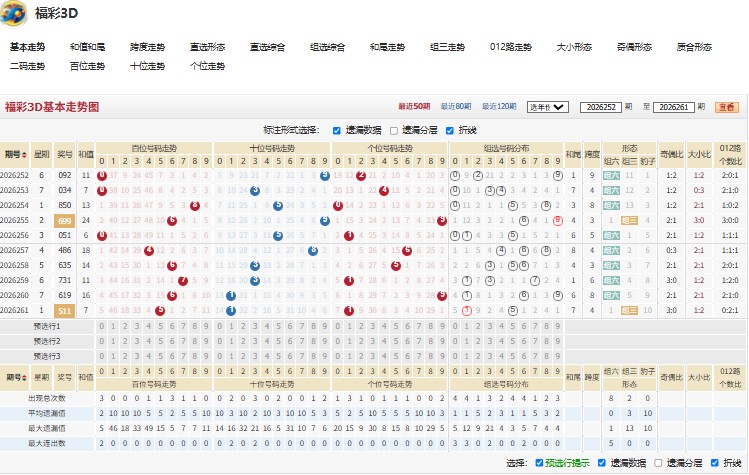
Task: Click 出现总次数 statistics row label
Action: tap(47, 398)
